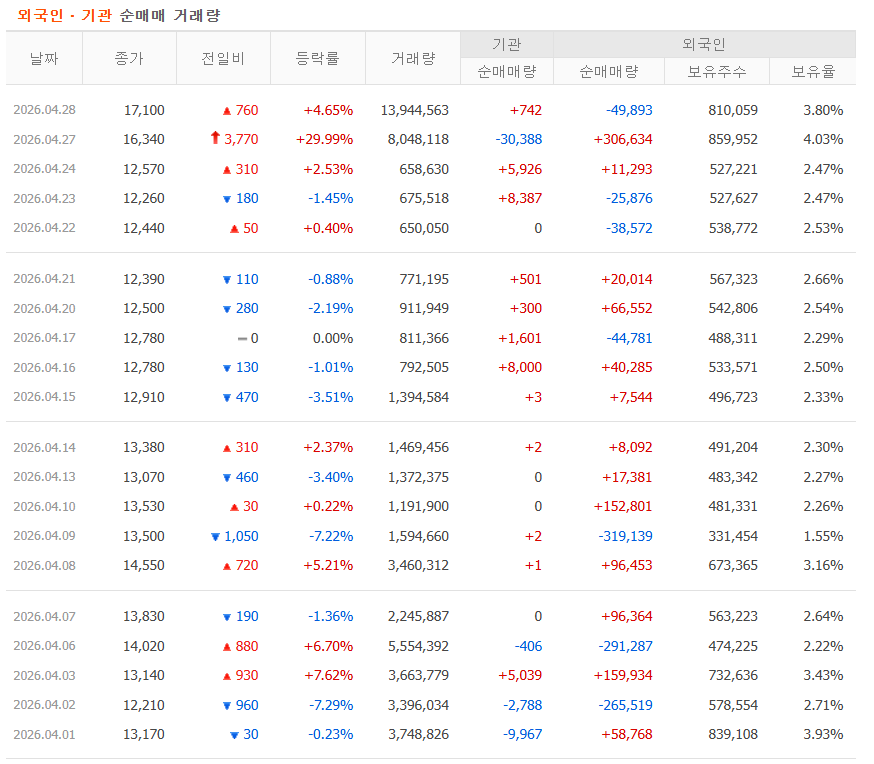Click the red up arrow beside 50
Image resolution: width=874 pixels, height=764 pixels.
tap(235, 229)
